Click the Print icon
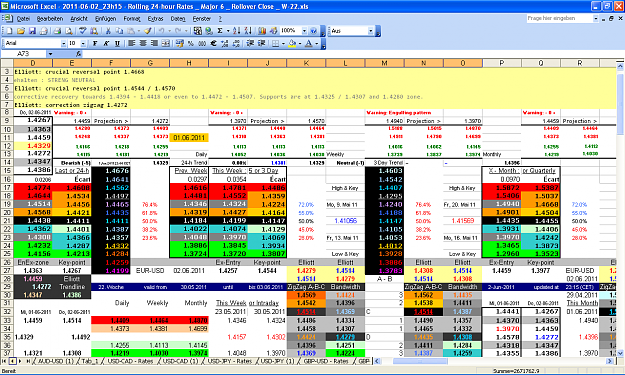This screenshot has height=375, width=625. (x=57, y=31)
